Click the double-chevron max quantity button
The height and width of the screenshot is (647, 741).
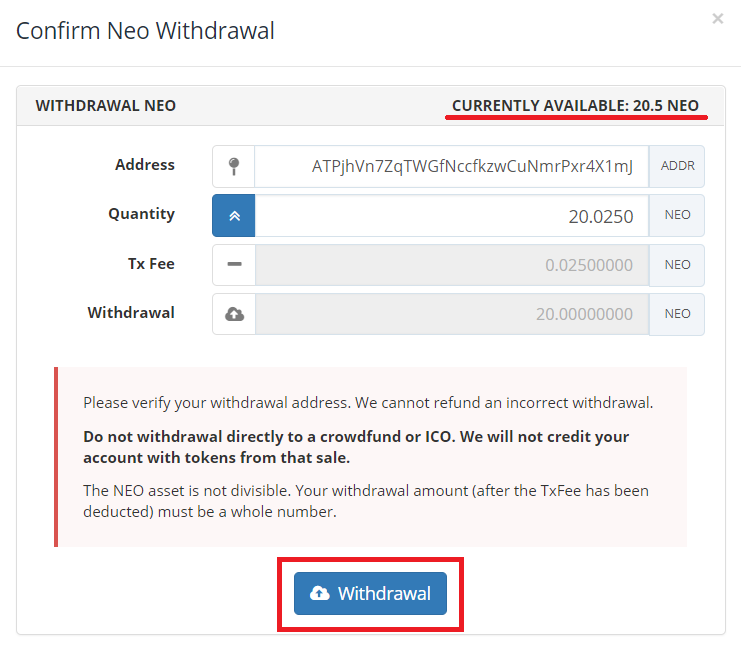pyautogui.click(x=233, y=216)
